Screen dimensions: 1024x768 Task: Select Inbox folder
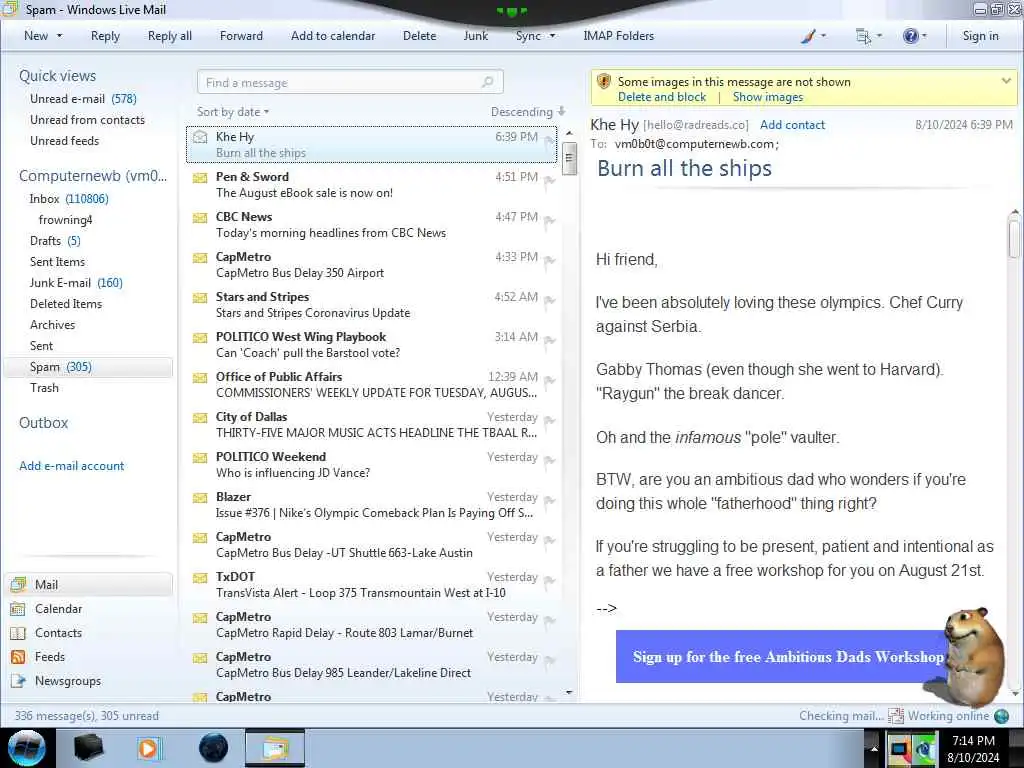[x=69, y=199]
